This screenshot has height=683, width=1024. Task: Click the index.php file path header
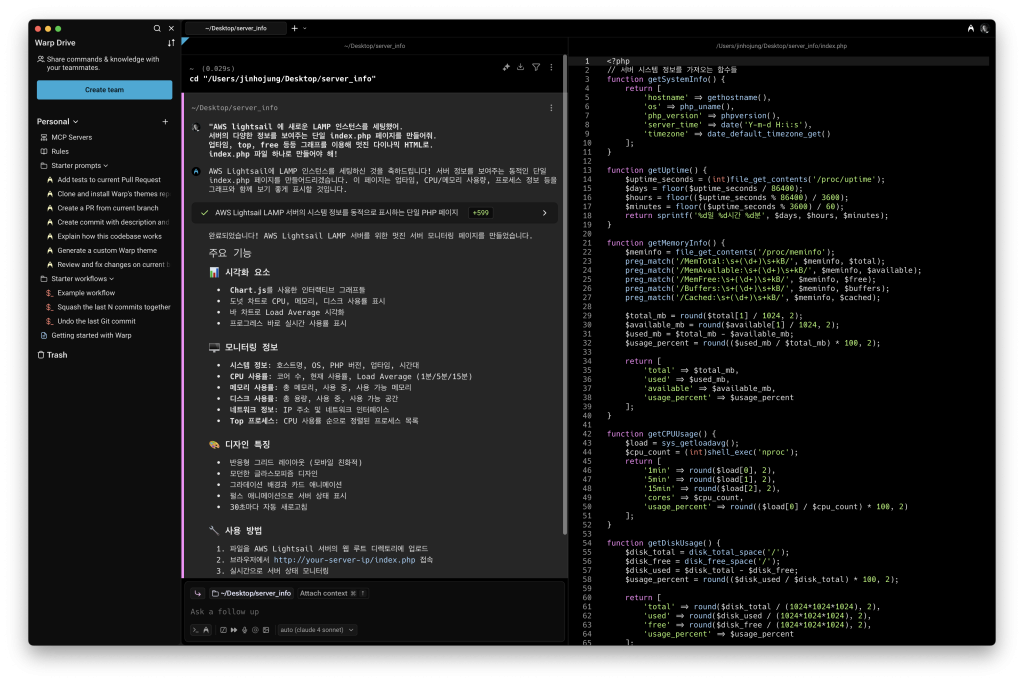click(781, 46)
